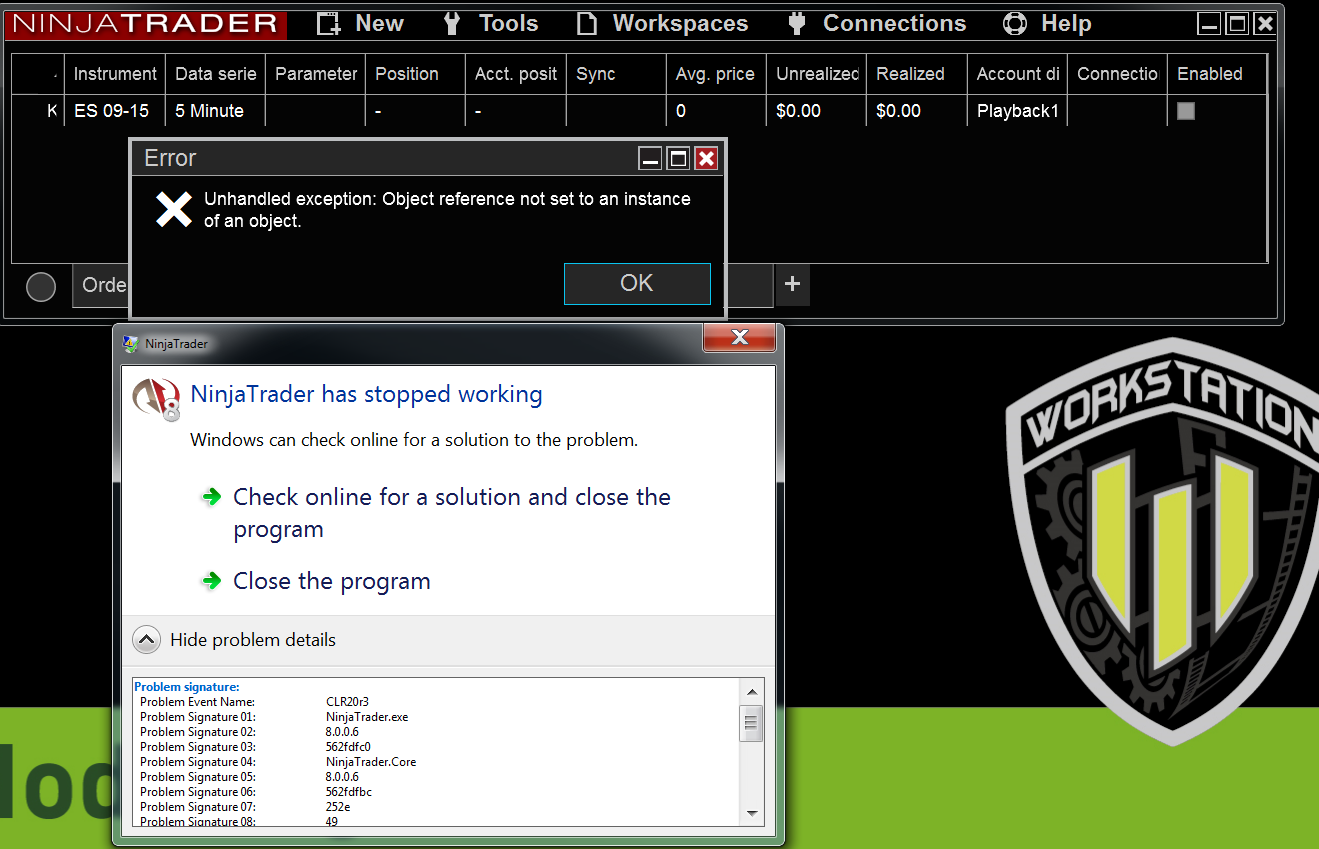Open the Connections menu
1319x849 pixels.
877,23
